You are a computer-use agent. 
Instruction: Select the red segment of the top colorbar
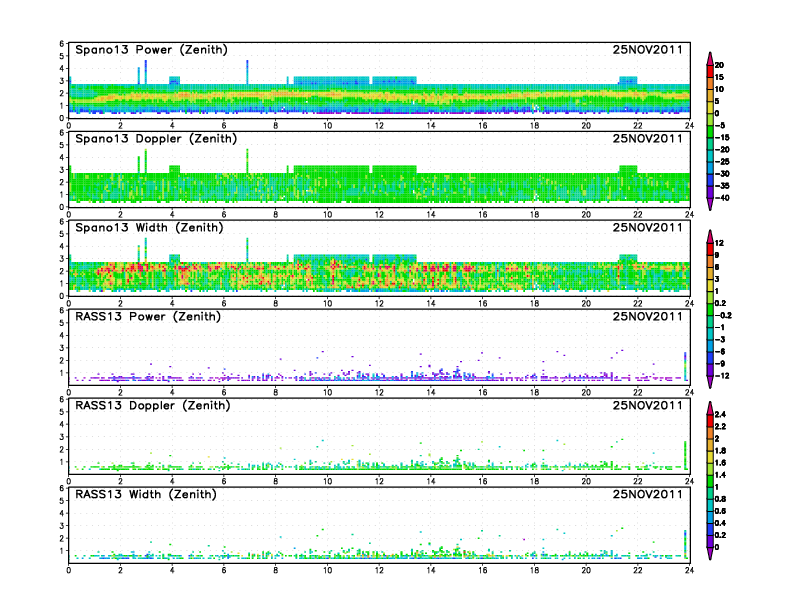(x=710, y=71)
